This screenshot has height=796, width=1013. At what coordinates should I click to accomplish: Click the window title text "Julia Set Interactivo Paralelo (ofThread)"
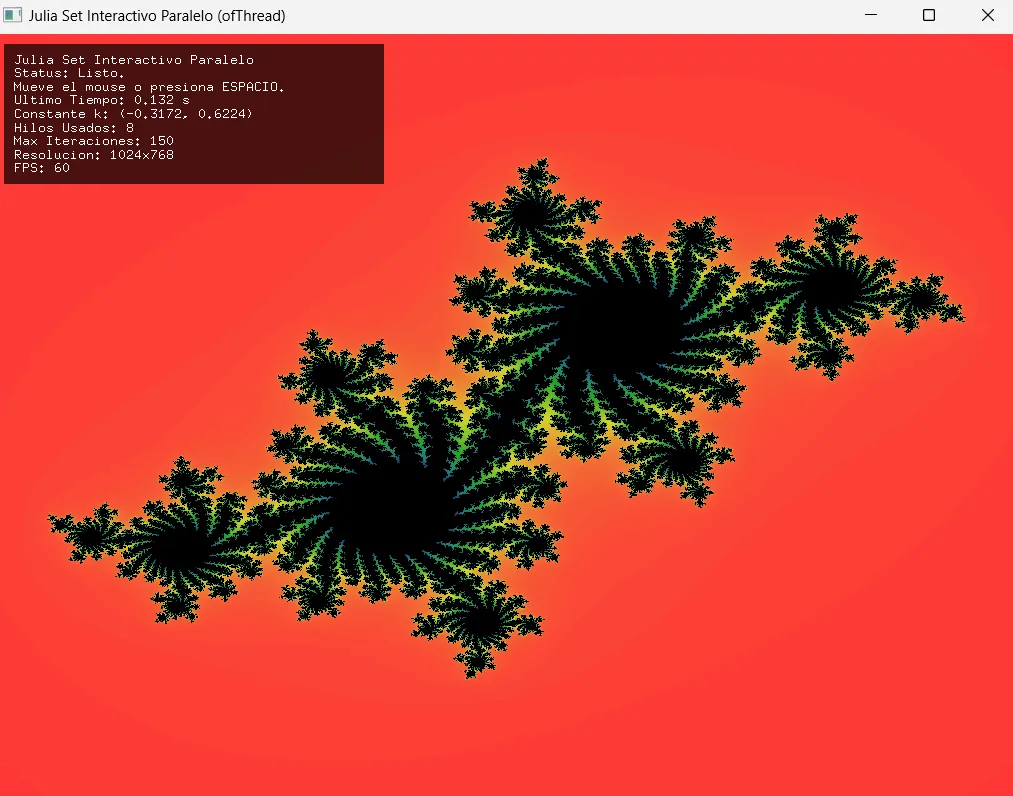[157, 15]
